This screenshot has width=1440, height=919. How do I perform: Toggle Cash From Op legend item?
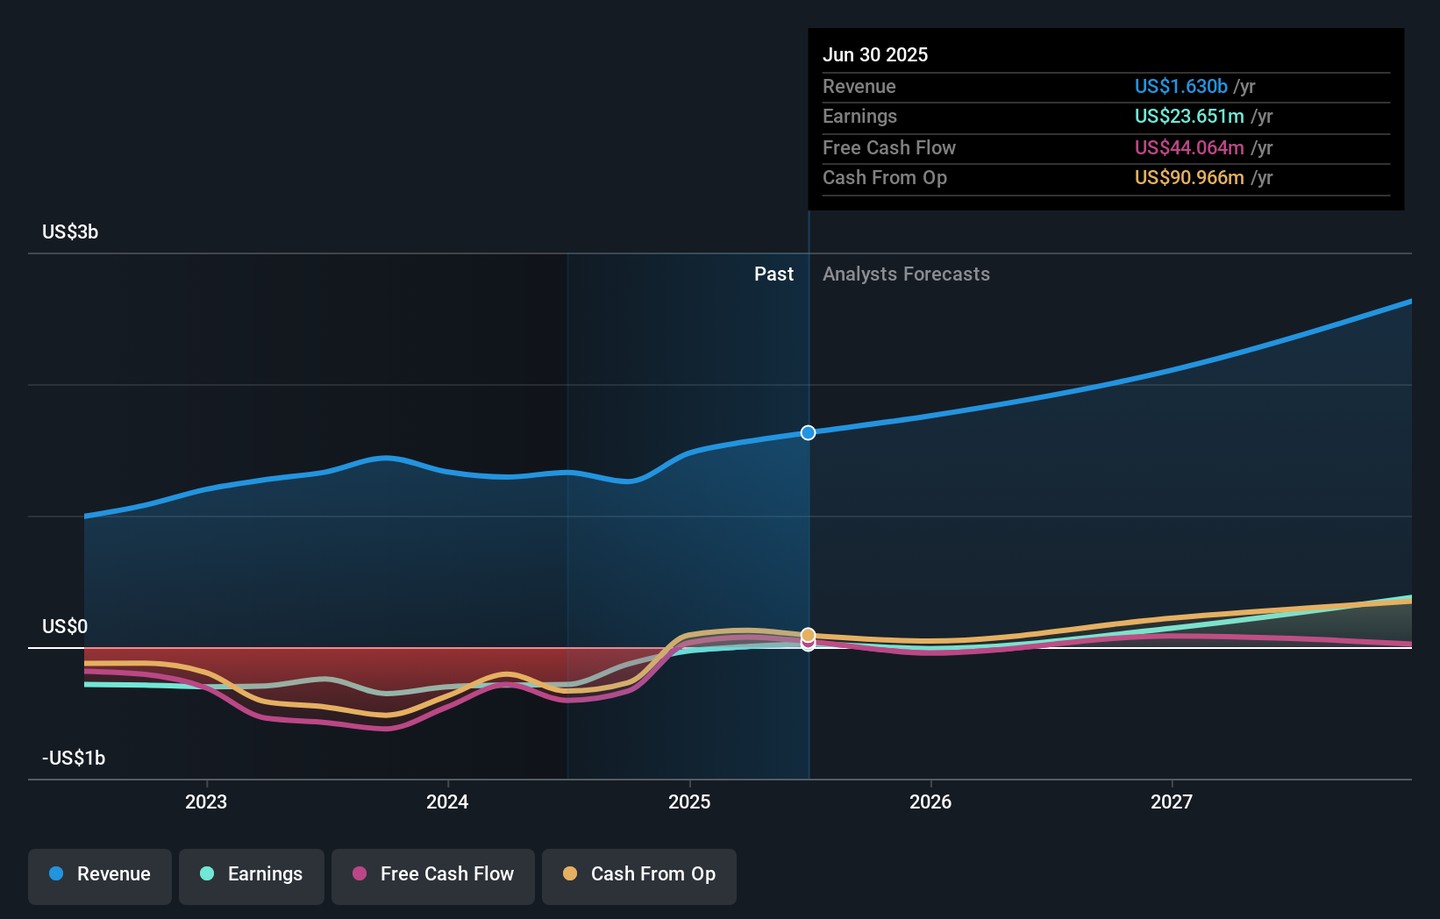pos(639,875)
